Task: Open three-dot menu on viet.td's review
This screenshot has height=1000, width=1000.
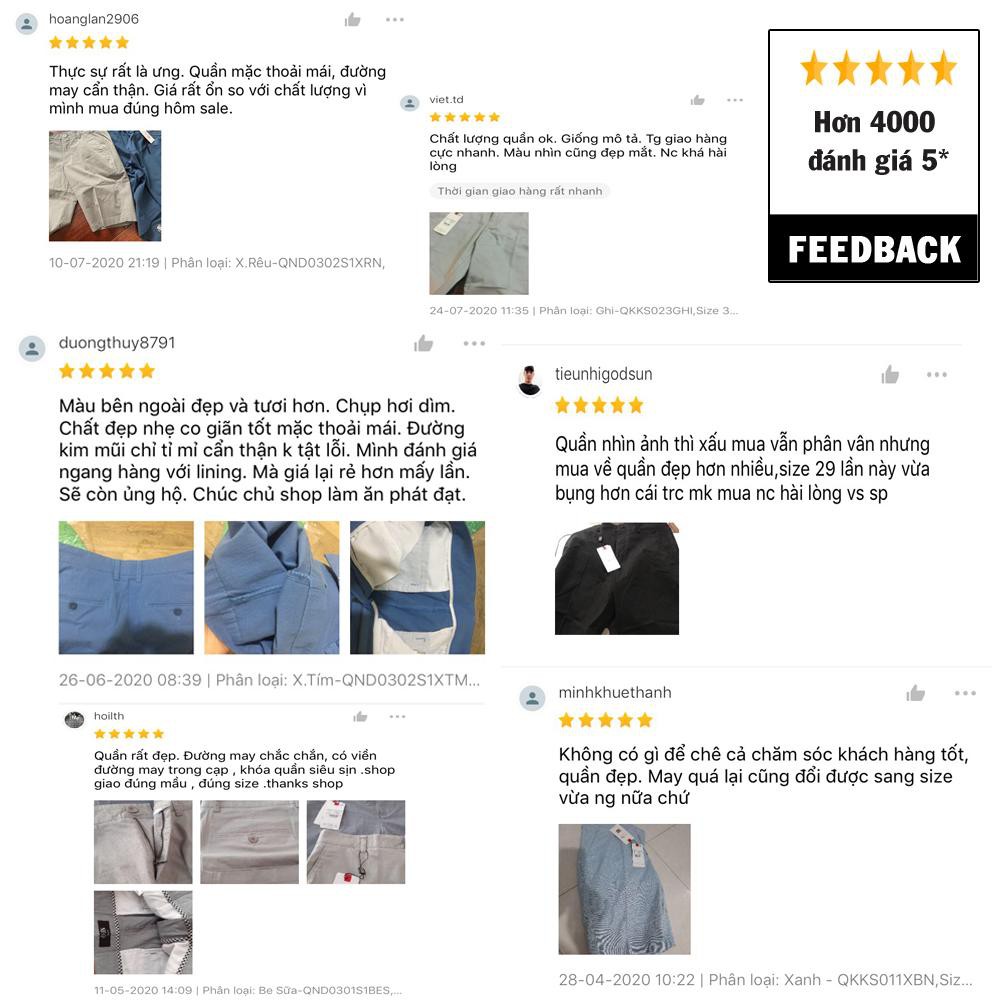Action: point(735,100)
